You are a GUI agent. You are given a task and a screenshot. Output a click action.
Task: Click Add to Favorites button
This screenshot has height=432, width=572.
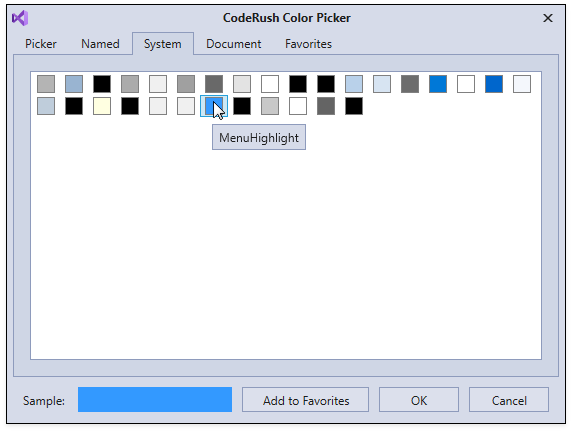[x=306, y=400]
